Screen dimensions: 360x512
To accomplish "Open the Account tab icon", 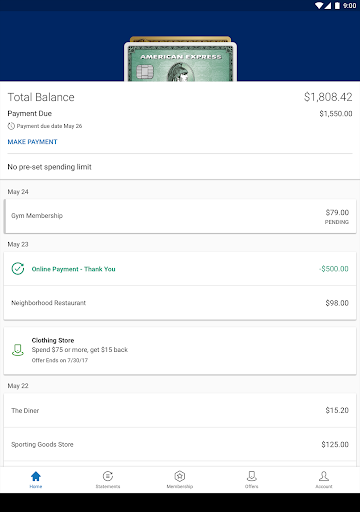I will point(324,476).
